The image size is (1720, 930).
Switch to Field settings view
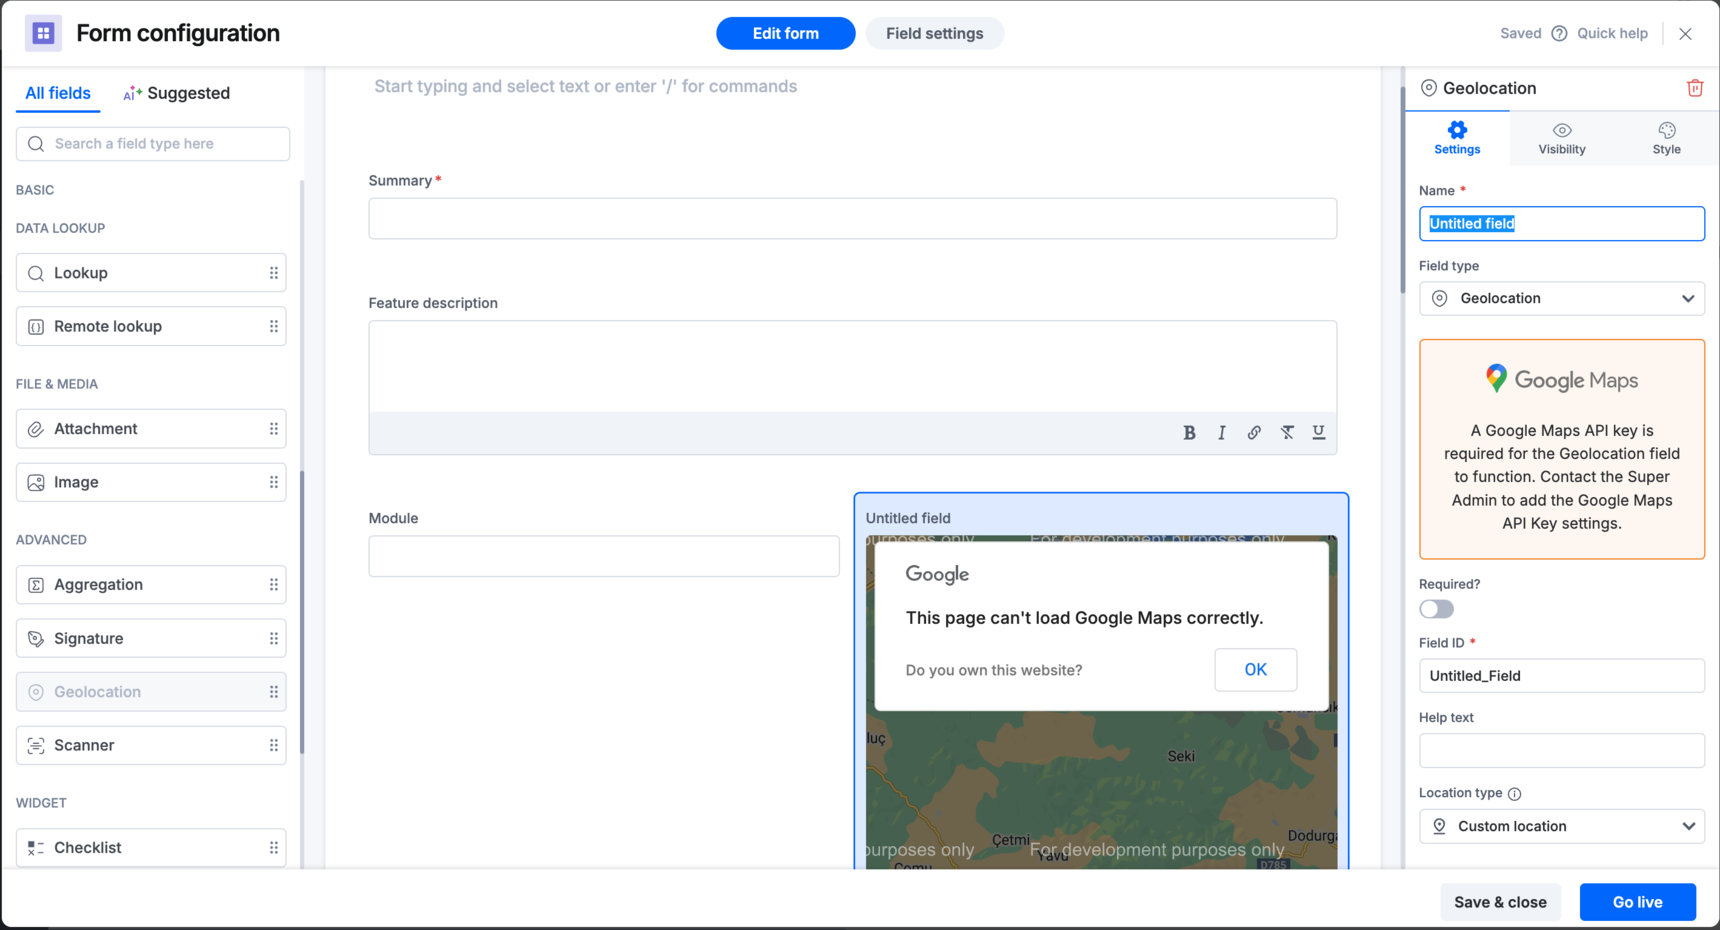[934, 33]
